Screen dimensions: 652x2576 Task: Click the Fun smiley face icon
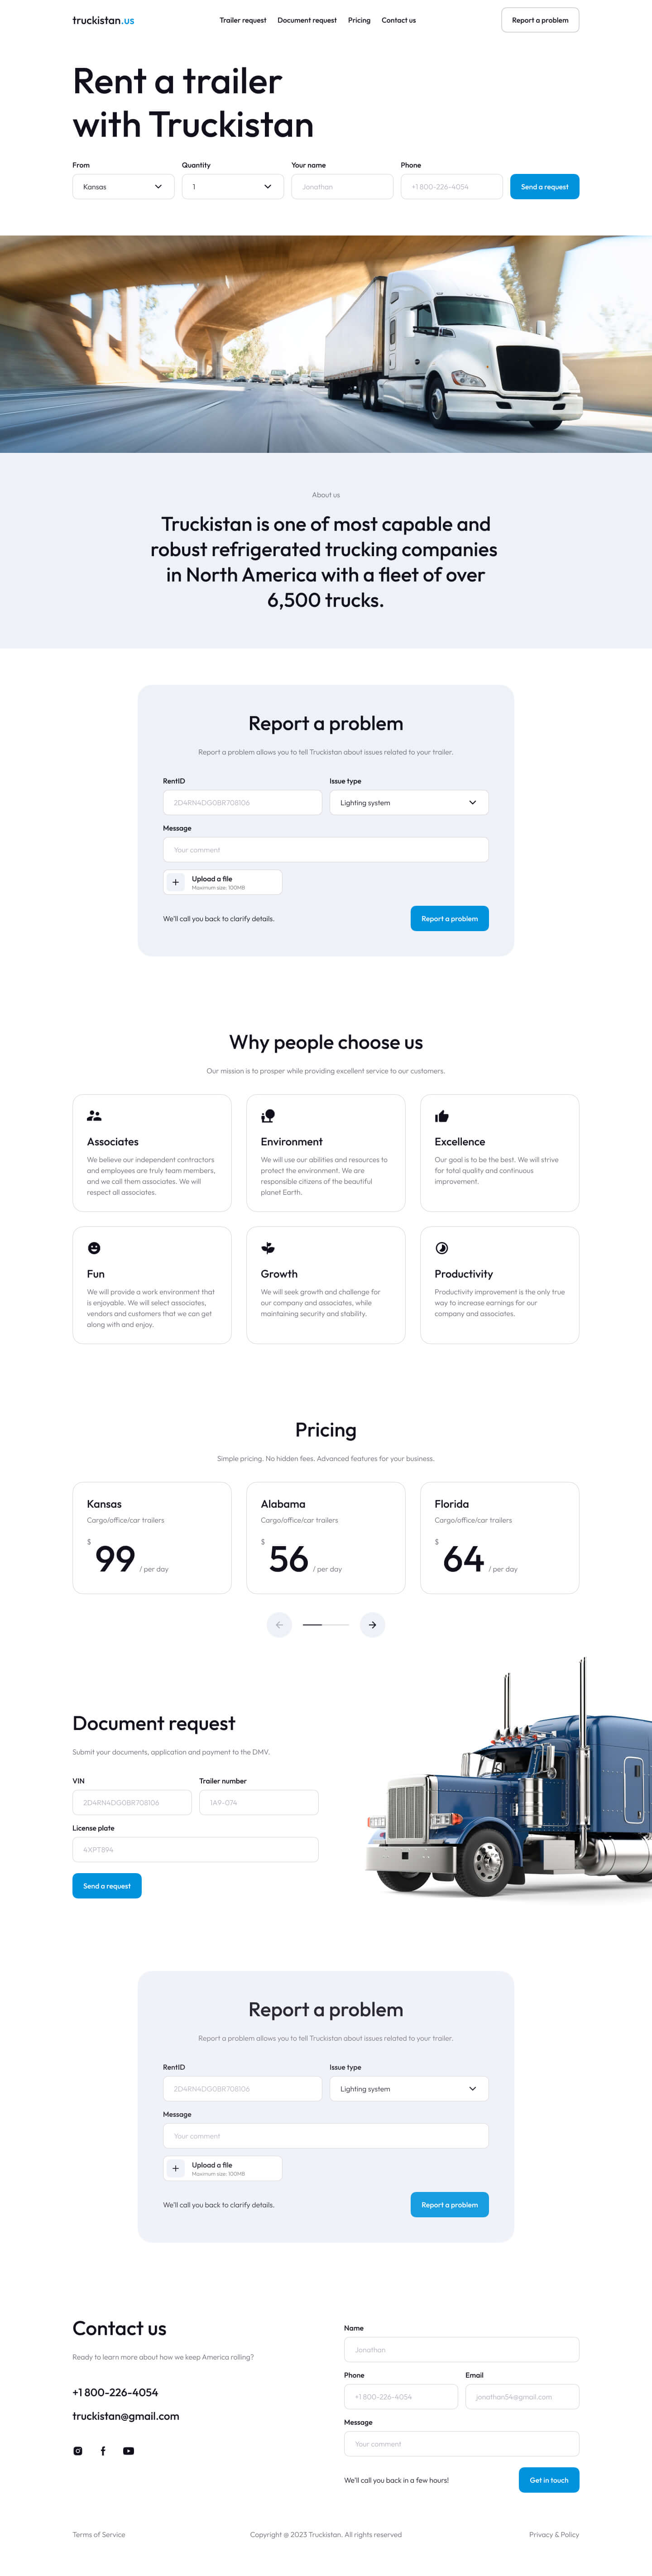click(94, 1248)
